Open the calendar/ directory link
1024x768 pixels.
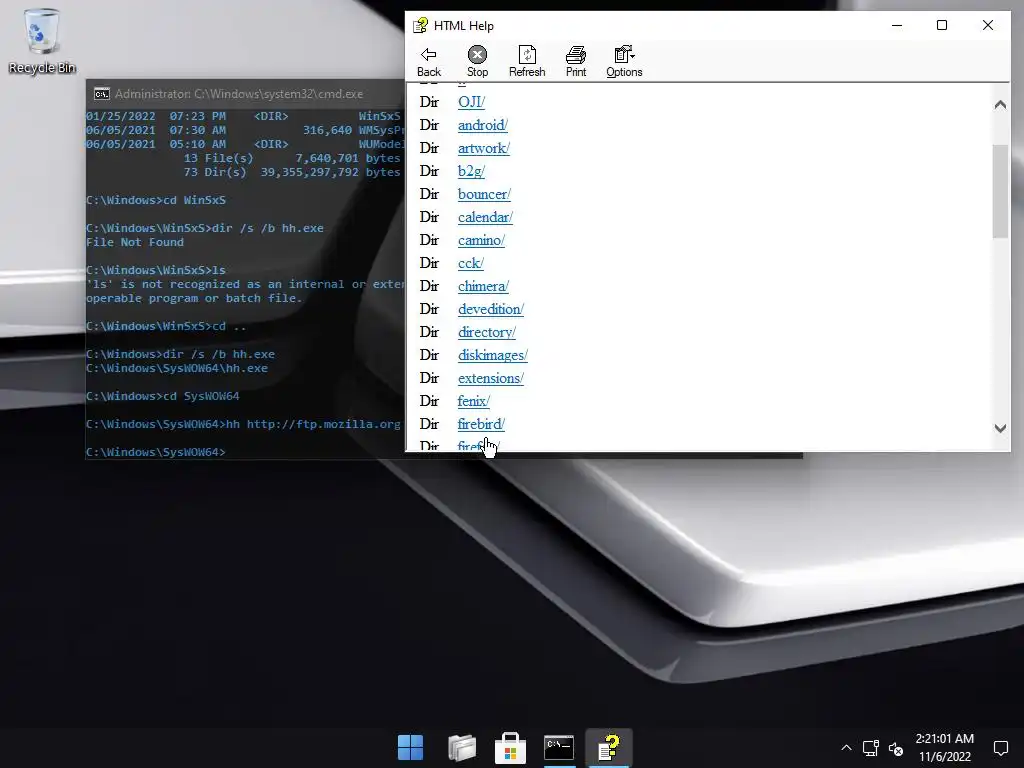tap(485, 217)
